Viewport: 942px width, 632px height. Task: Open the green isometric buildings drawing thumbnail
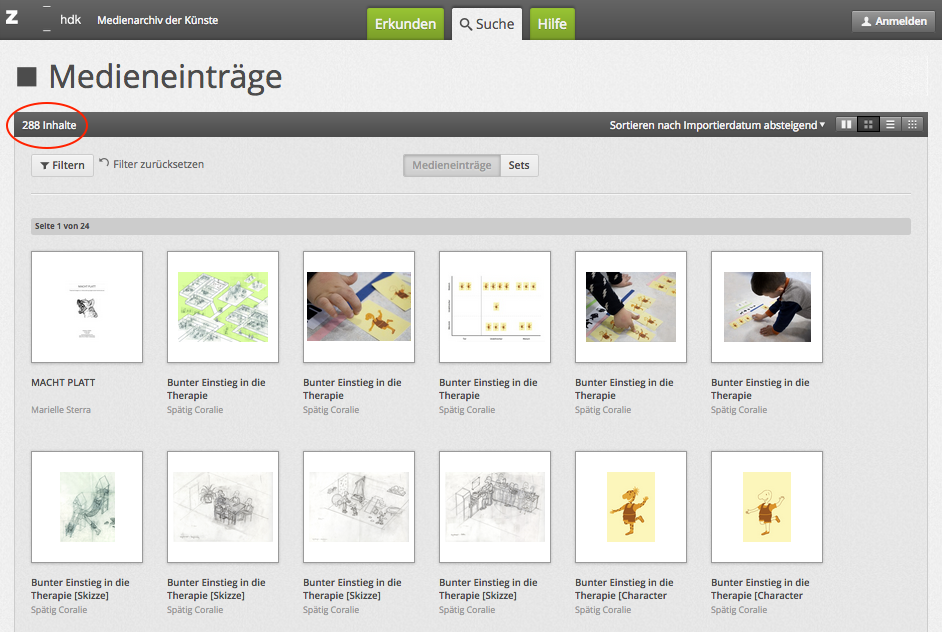pyautogui.click(x=223, y=307)
